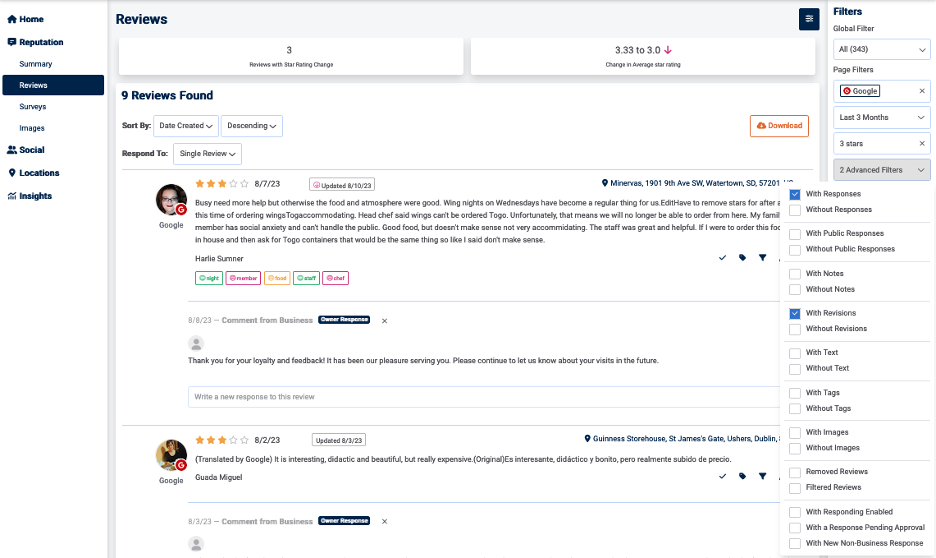This screenshot has width=936, height=558.
Task: Enable Without Public Responses checkbox
Action: [795, 249]
